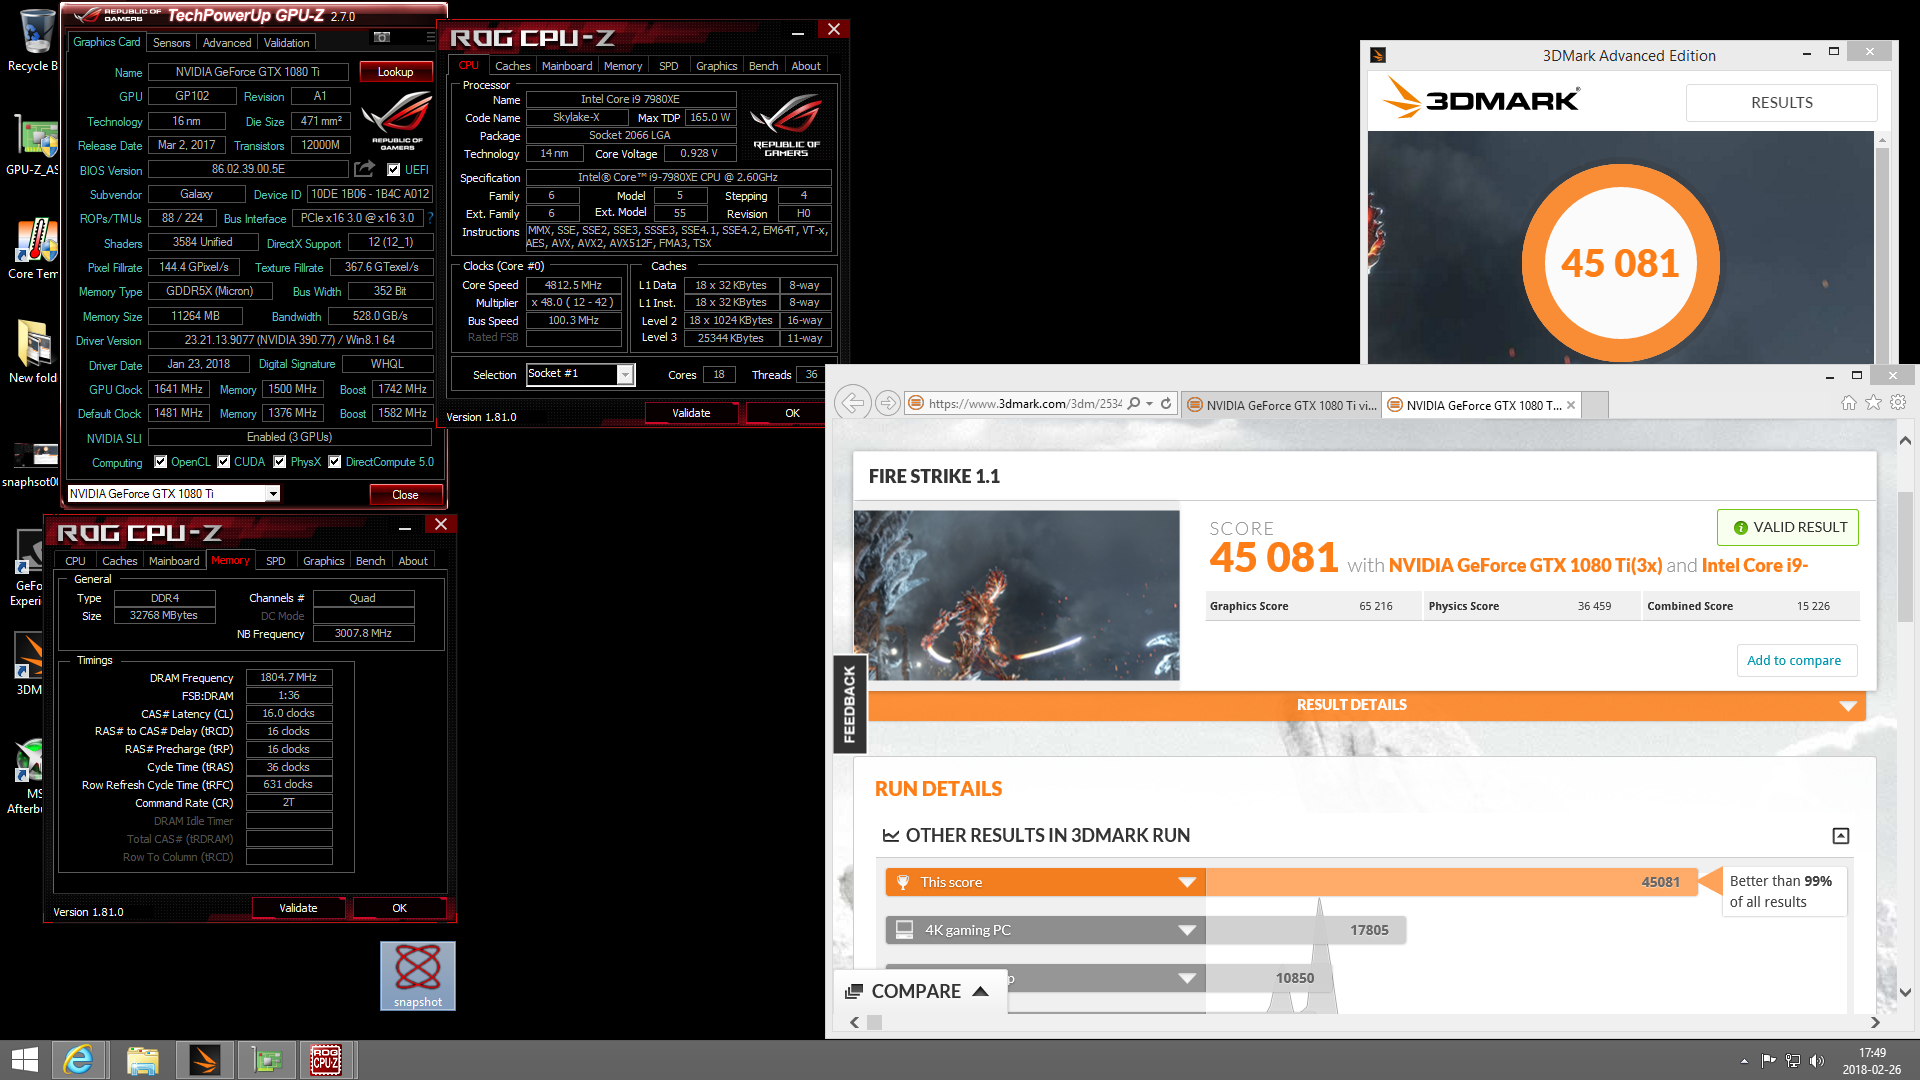Click volume speaker tray icon
Screen dimensions: 1920x1080
point(1817,1060)
